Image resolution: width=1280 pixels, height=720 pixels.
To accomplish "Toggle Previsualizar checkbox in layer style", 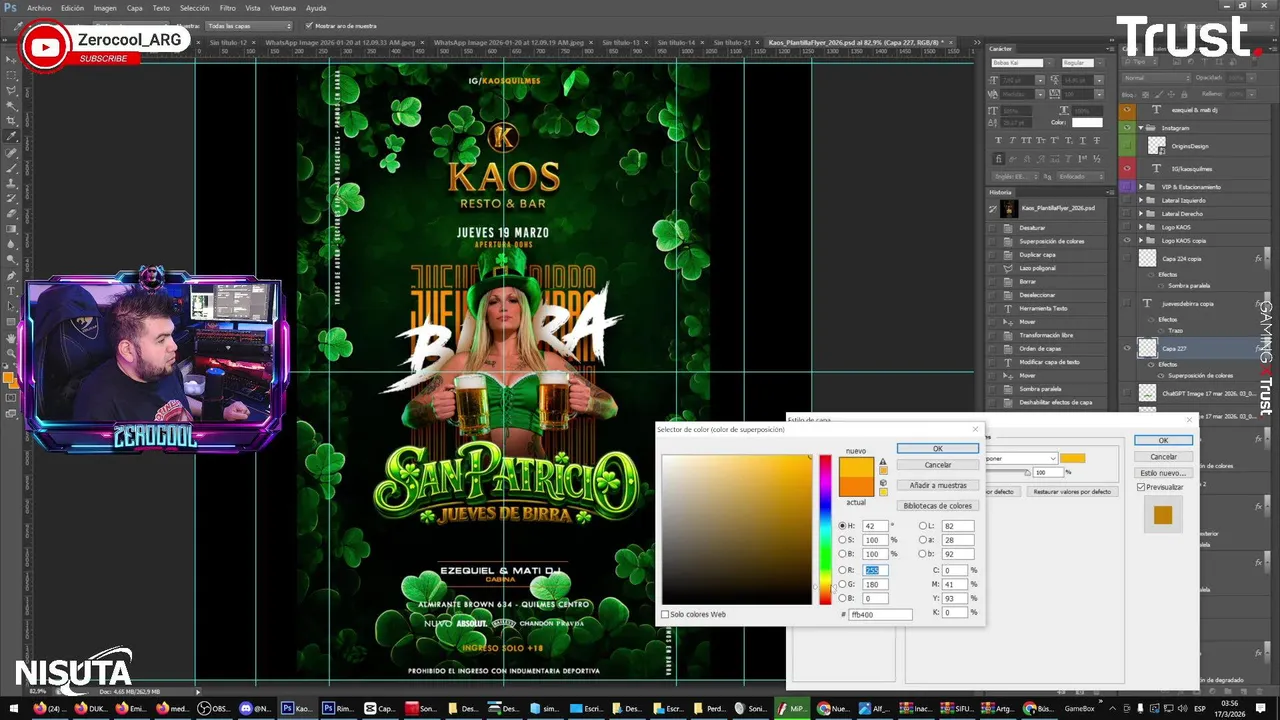I will click(x=1141, y=487).
